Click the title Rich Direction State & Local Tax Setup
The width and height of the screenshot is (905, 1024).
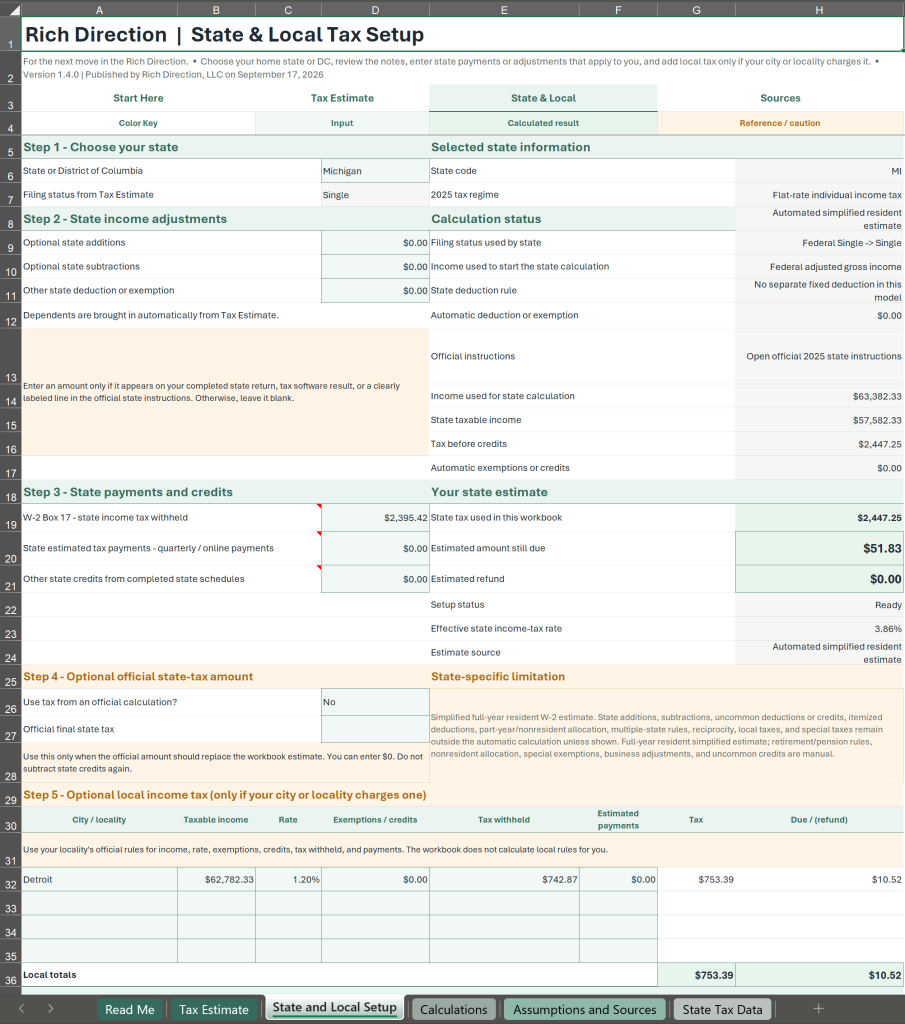(x=225, y=34)
